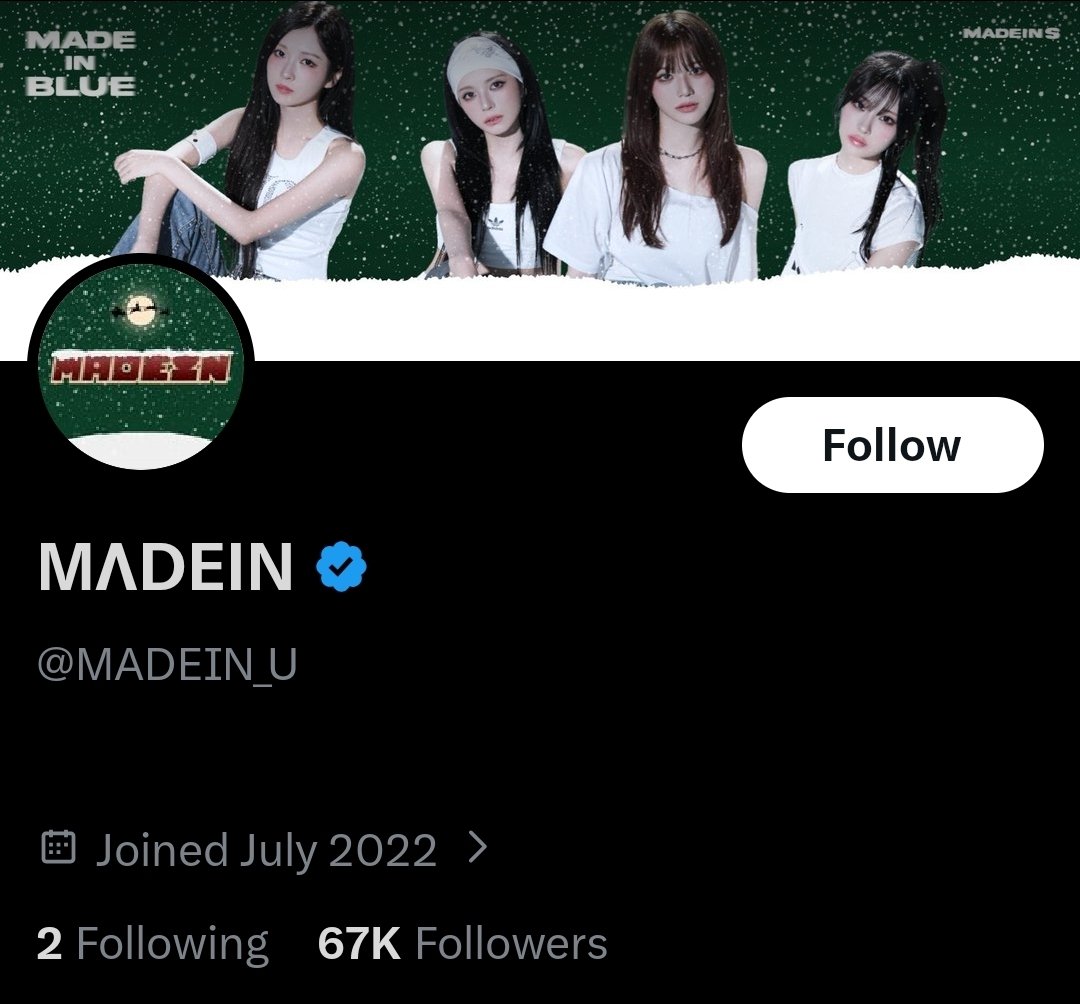Image resolution: width=1080 pixels, height=1004 pixels.
Task: Click the member with side ponytail
Action: [x=869, y=165]
